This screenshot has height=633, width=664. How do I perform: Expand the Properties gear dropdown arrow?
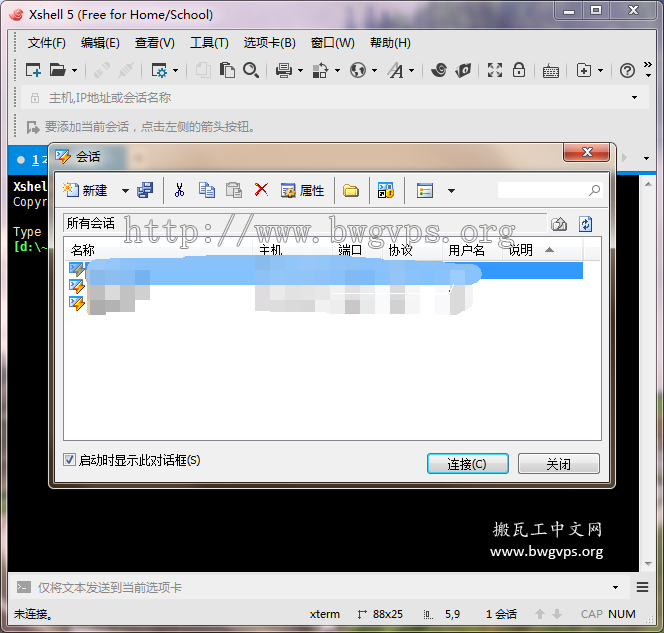pos(175,70)
